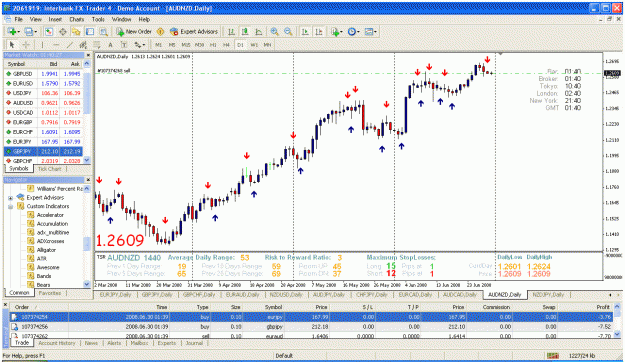The height and width of the screenshot is (362, 625).
Task: Select the text 'A' drawing tool
Action: click(x=110, y=45)
